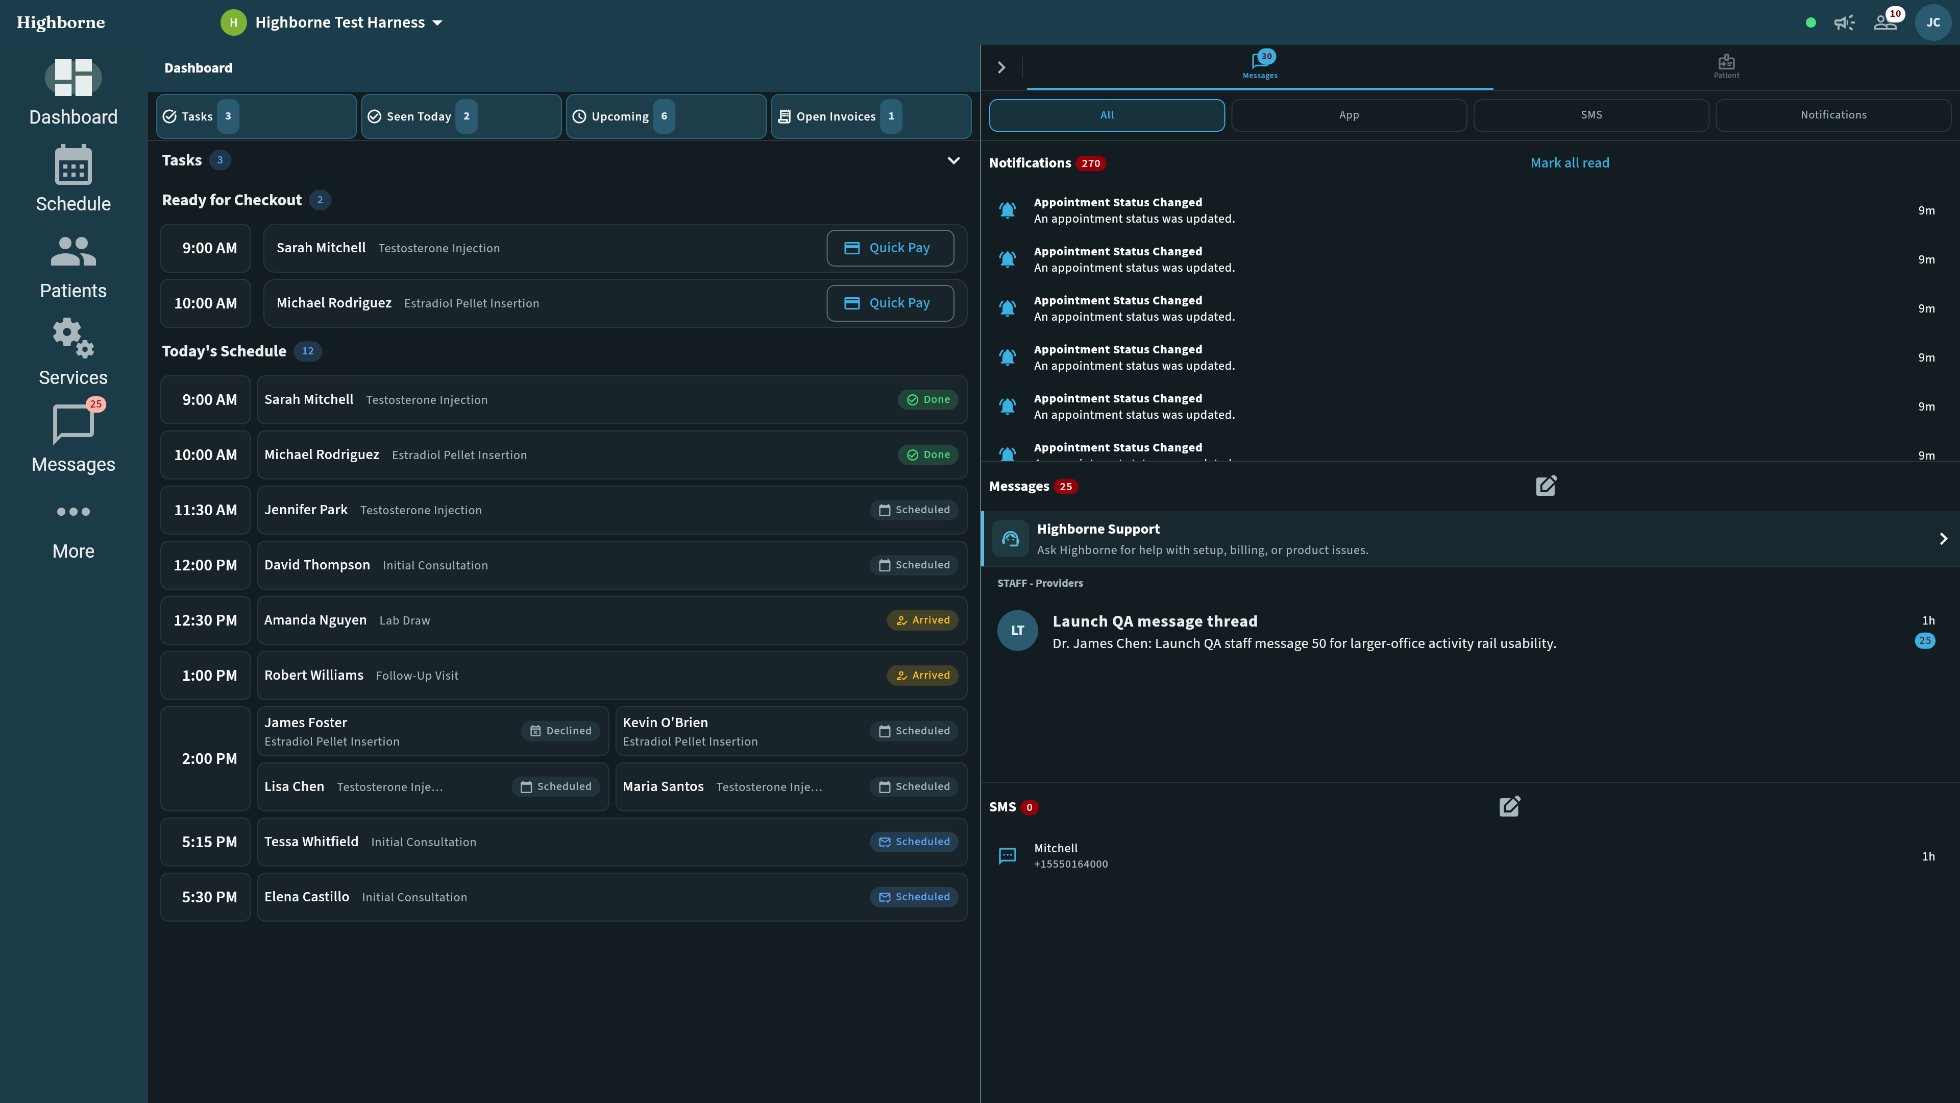This screenshot has width=1960, height=1103.
Task: Go to the Patients section icon
Action: coord(73,251)
